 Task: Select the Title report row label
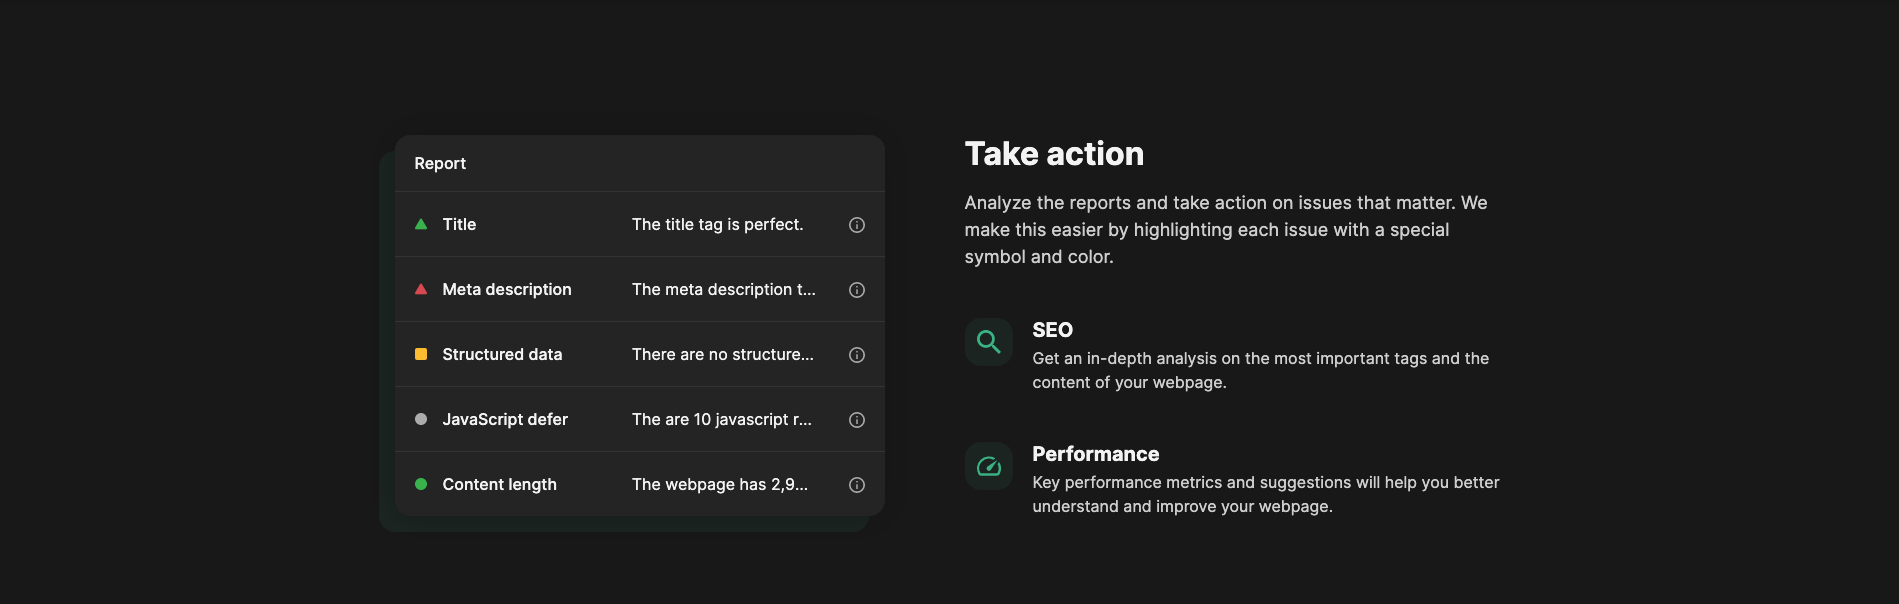point(459,224)
